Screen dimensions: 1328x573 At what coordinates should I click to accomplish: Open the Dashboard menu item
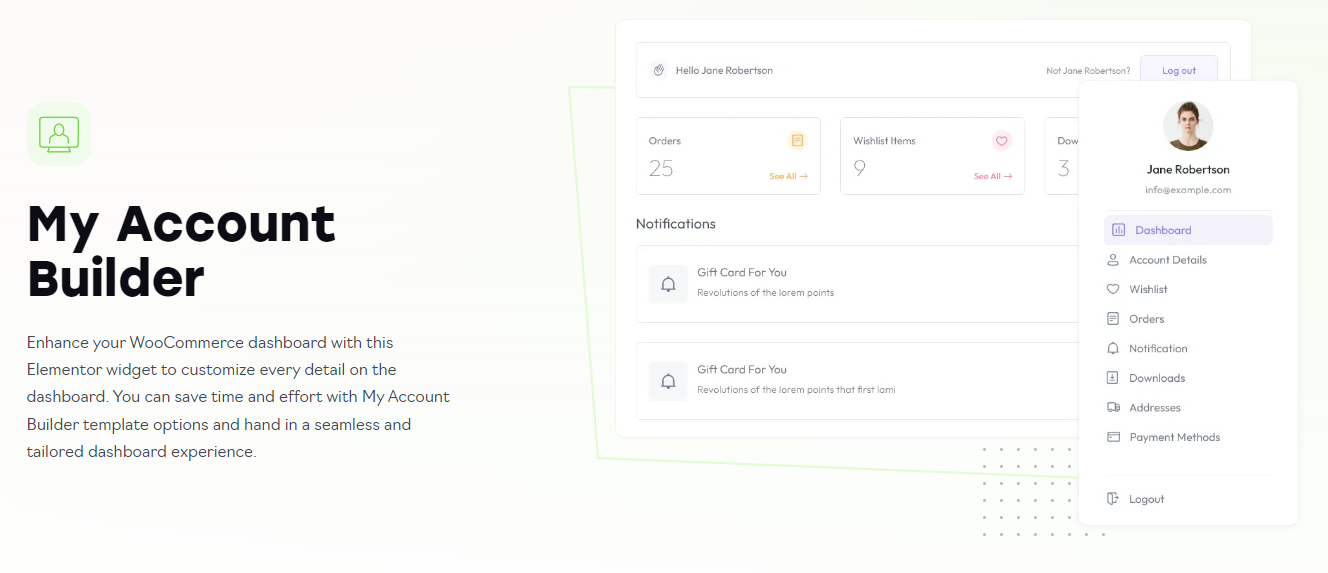(1163, 230)
